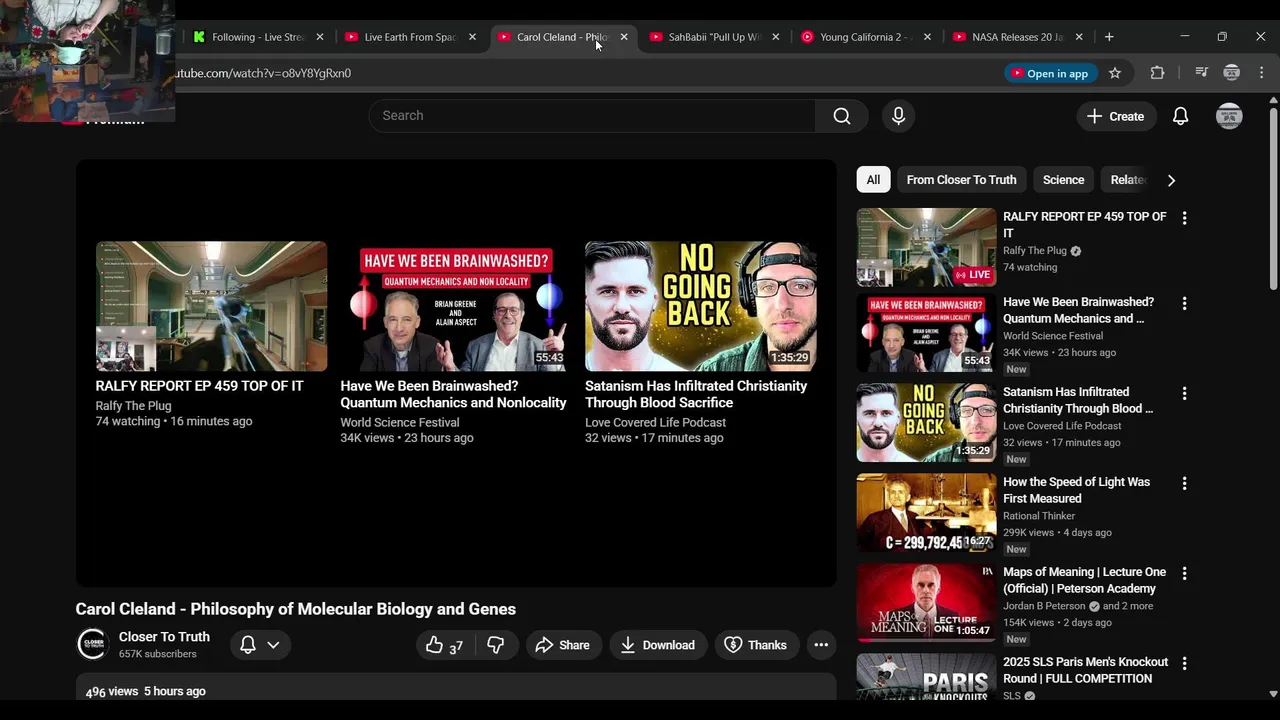Open a new browser tab with plus
1280x720 pixels.
[x=1108, y=37]
